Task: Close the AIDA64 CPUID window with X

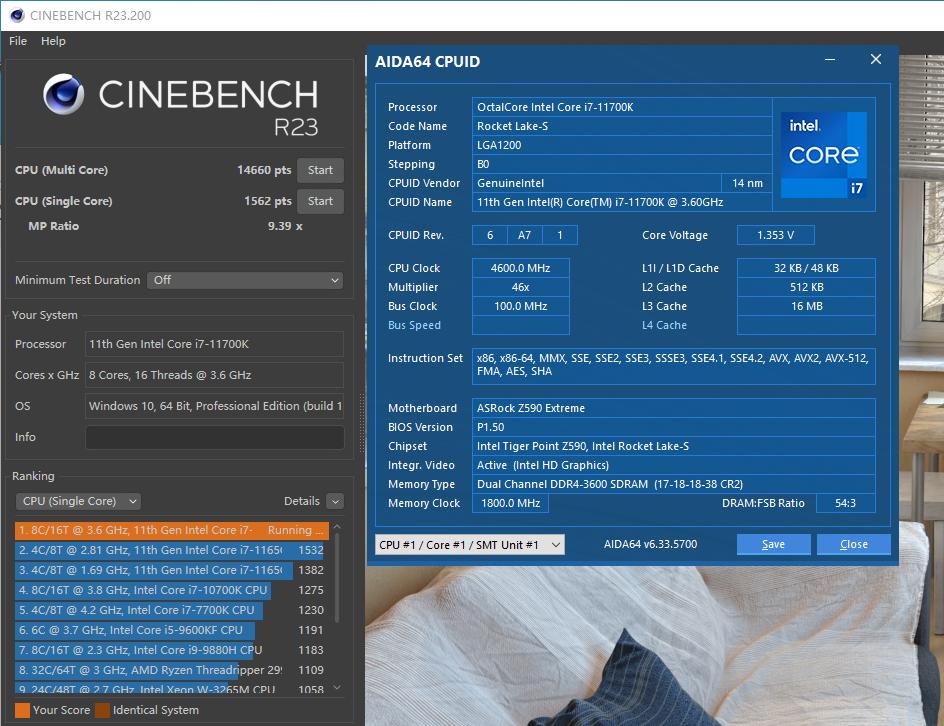Action: 875,60
